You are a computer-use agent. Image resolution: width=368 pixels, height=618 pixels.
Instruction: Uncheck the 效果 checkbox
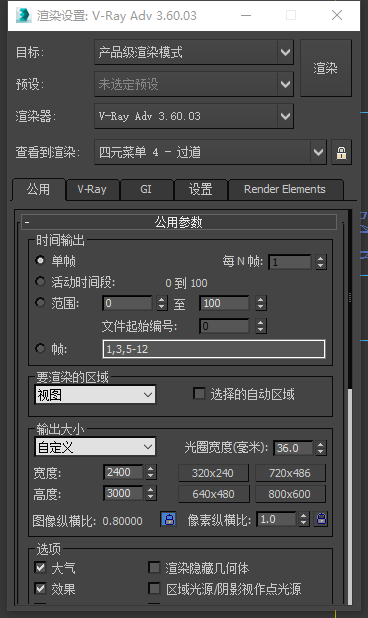coord(40,588)
